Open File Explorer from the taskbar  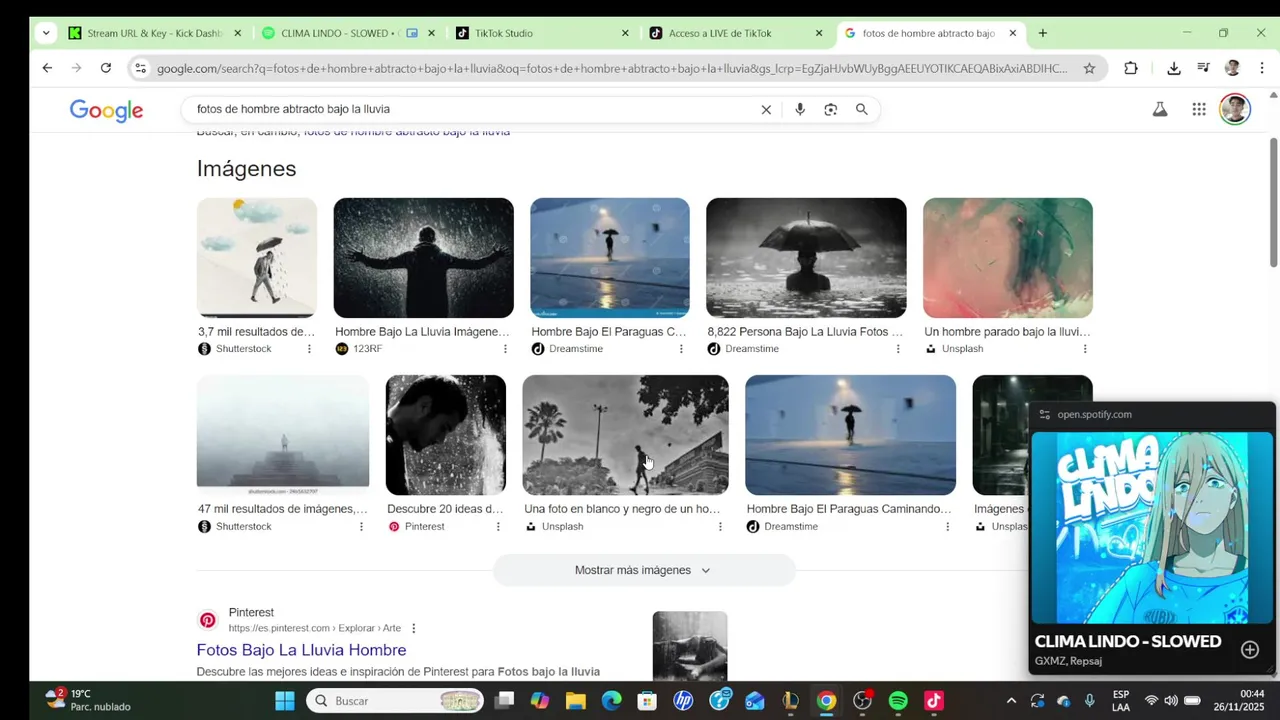pyautogui.click(x=575, y=701)
